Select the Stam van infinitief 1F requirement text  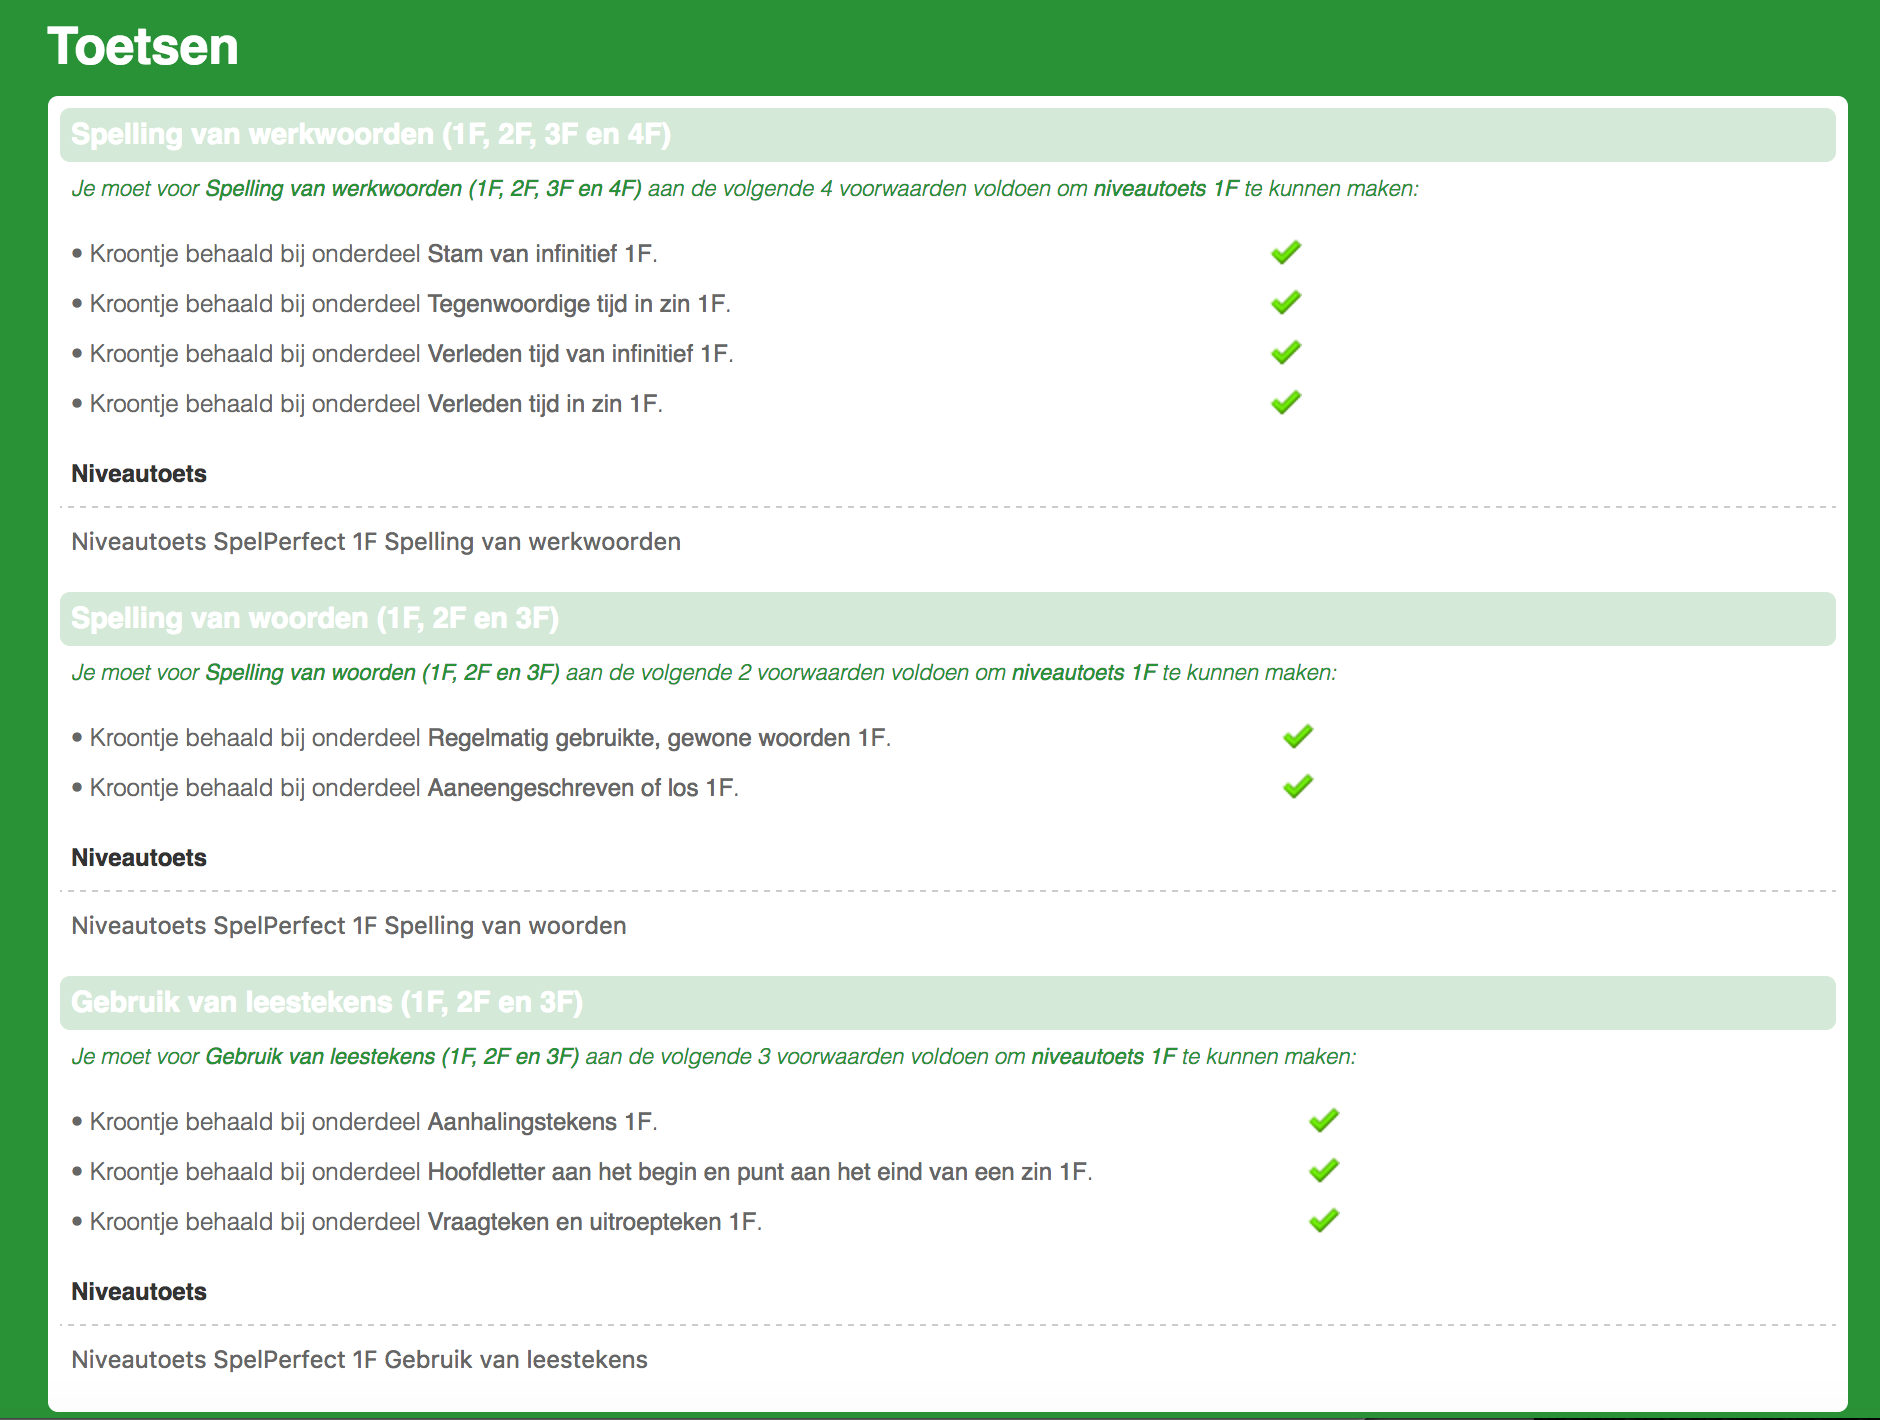(541, 254)
